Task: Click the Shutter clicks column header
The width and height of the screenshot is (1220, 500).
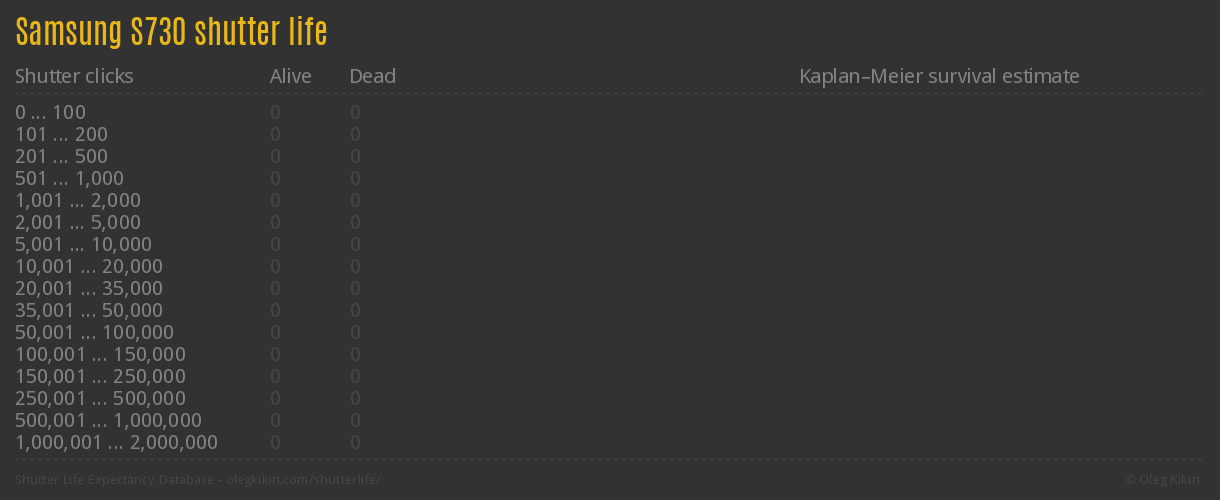Action: 74,76
